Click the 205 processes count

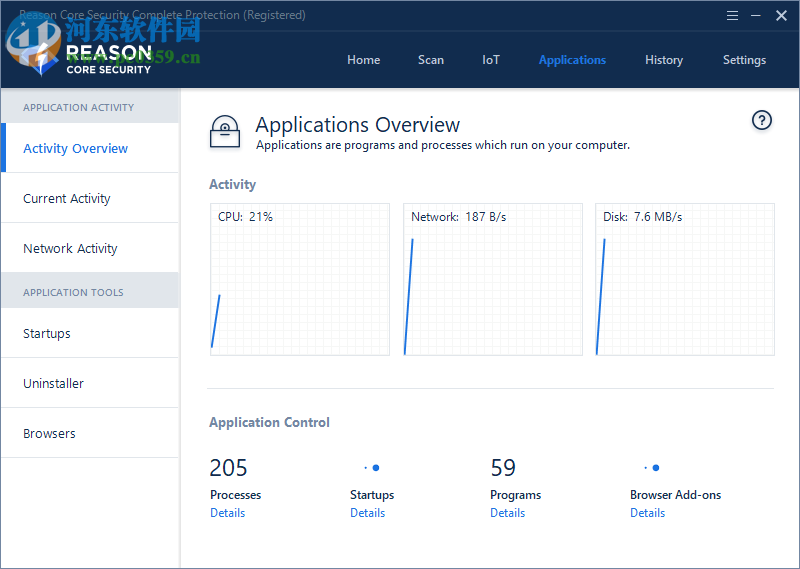click(x=228, y=467)
